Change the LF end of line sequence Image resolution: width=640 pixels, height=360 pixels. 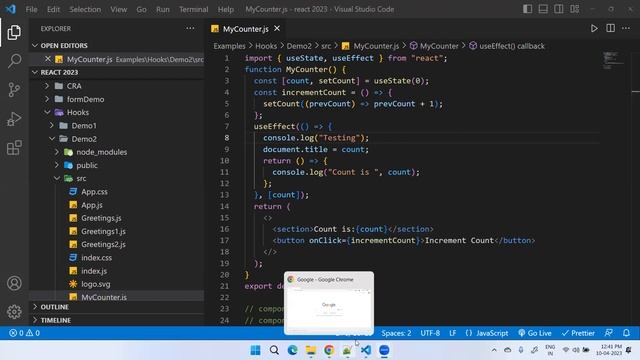point(453,333)
